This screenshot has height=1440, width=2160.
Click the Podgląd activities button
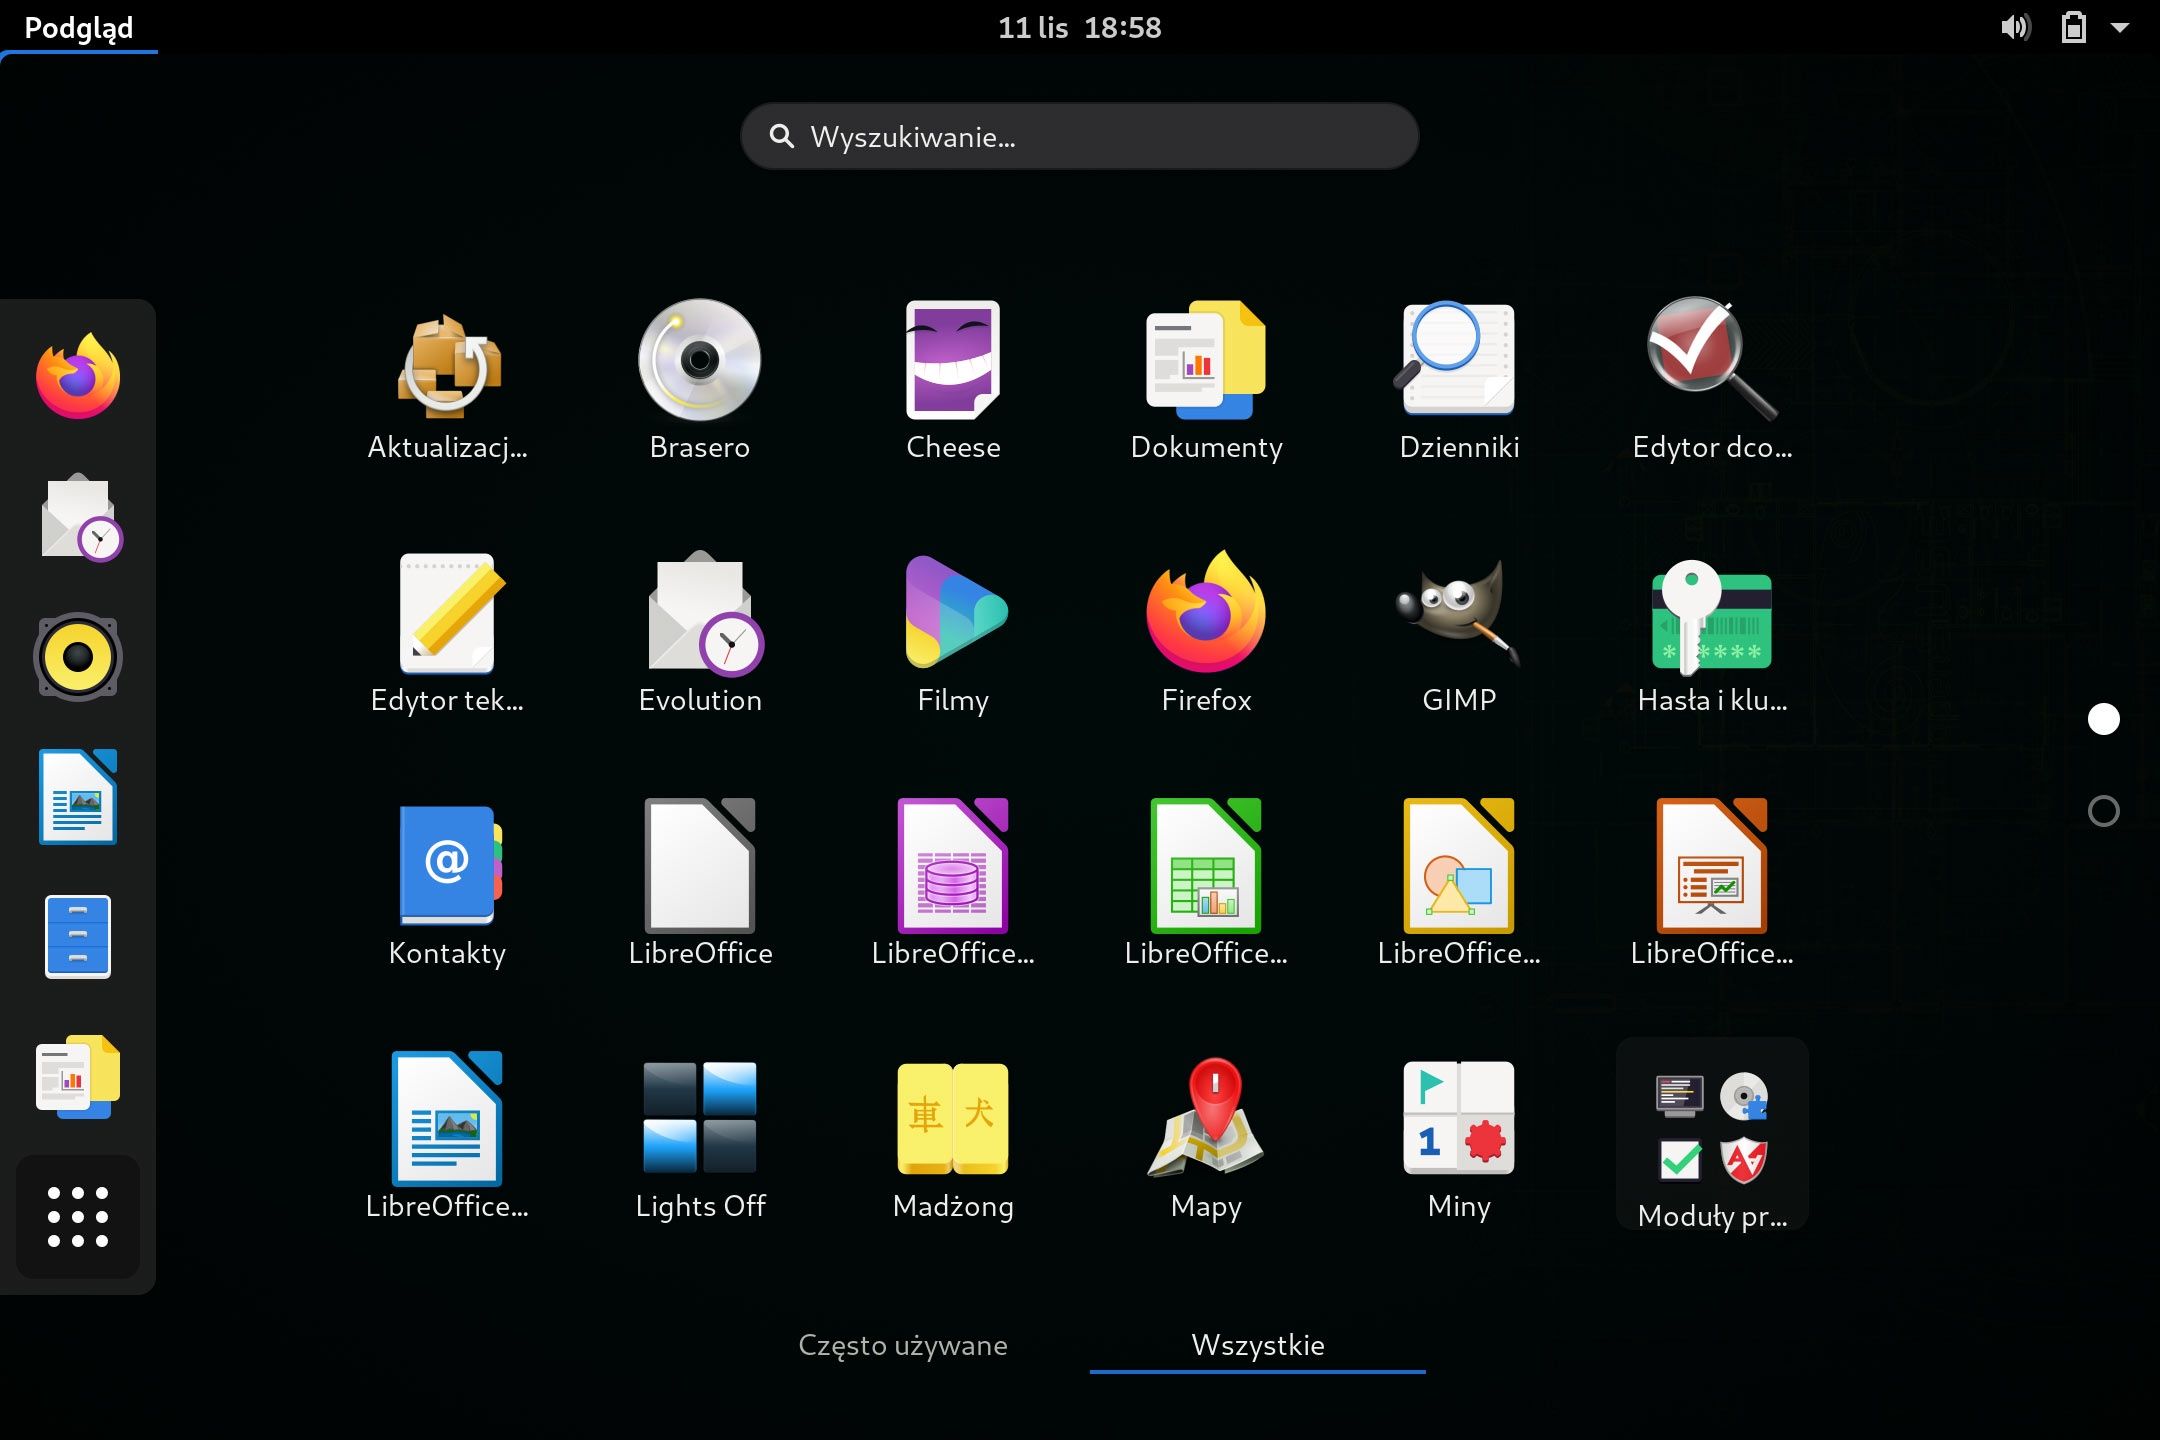point(79,27)
